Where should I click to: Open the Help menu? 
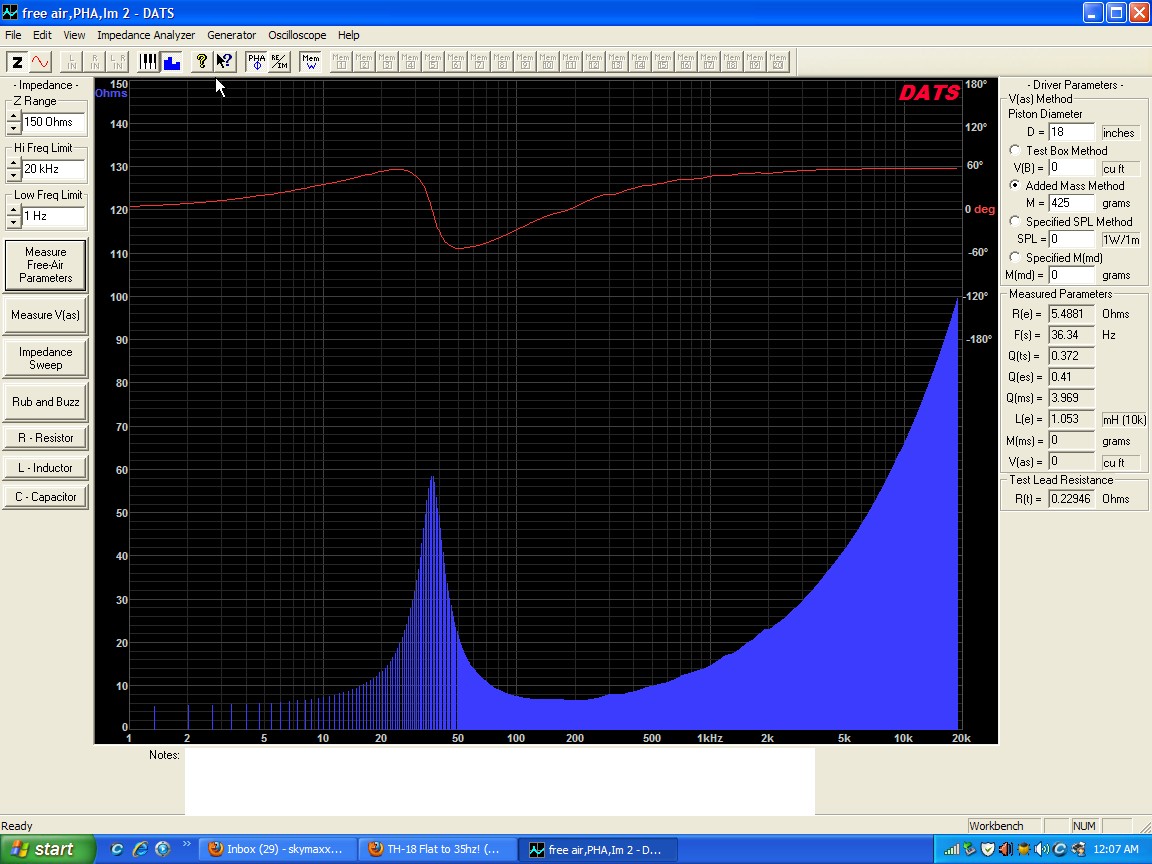348,35
